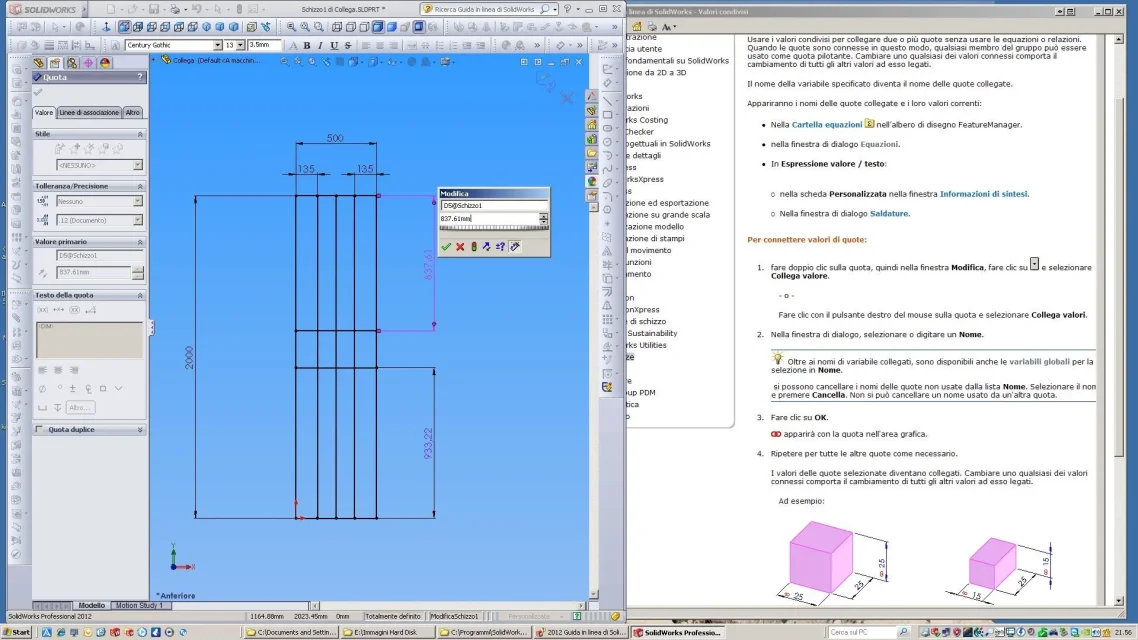Insert the diameter symbol in dimension text
This screenshot has width=1138, height=640.
point(42,389)
